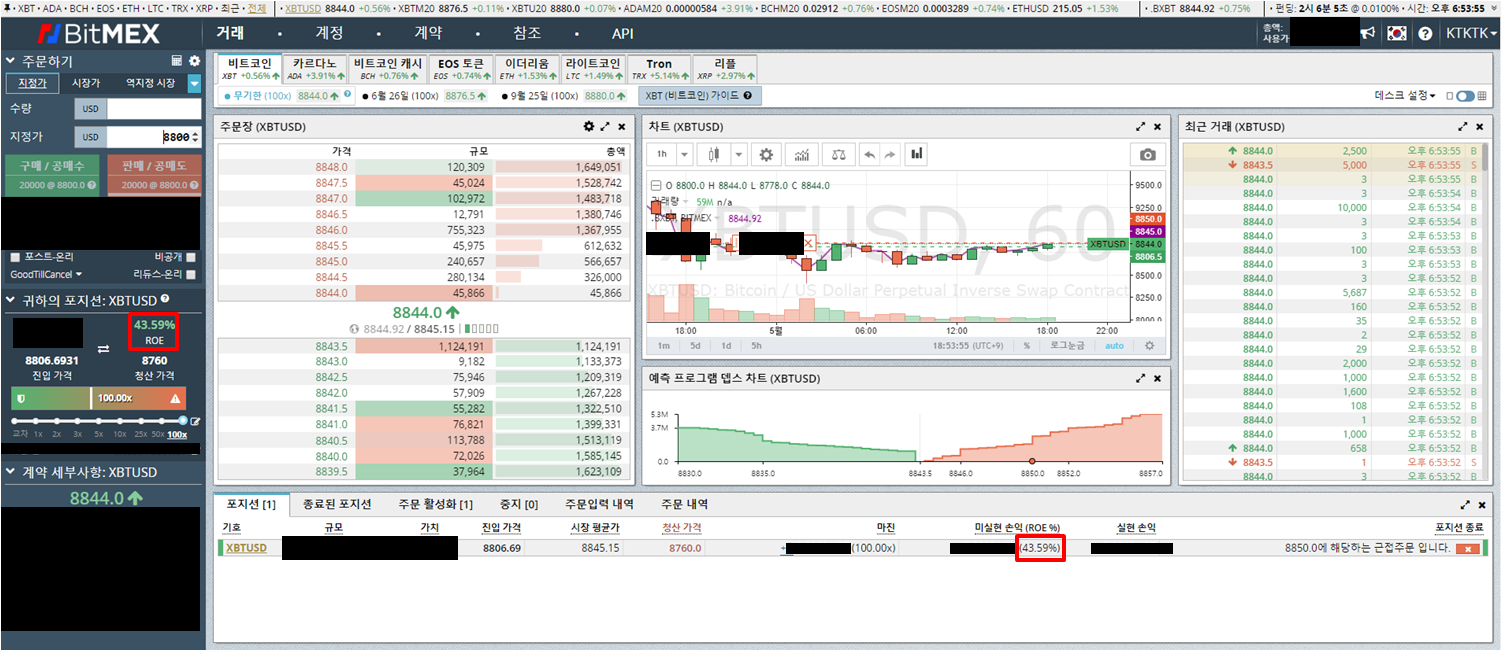Switch to 주문 활성화 [1] tab
This screenshot has width=1502, height=651.
tap(435, 505)
